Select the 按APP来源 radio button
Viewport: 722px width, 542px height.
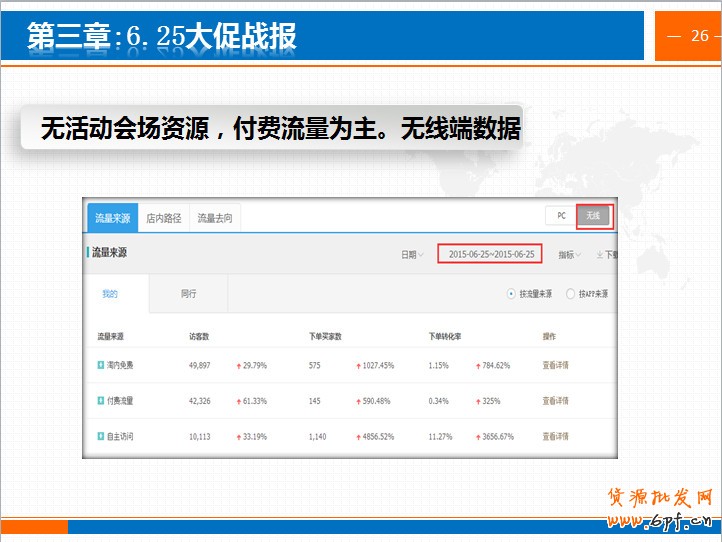point(570,294)
